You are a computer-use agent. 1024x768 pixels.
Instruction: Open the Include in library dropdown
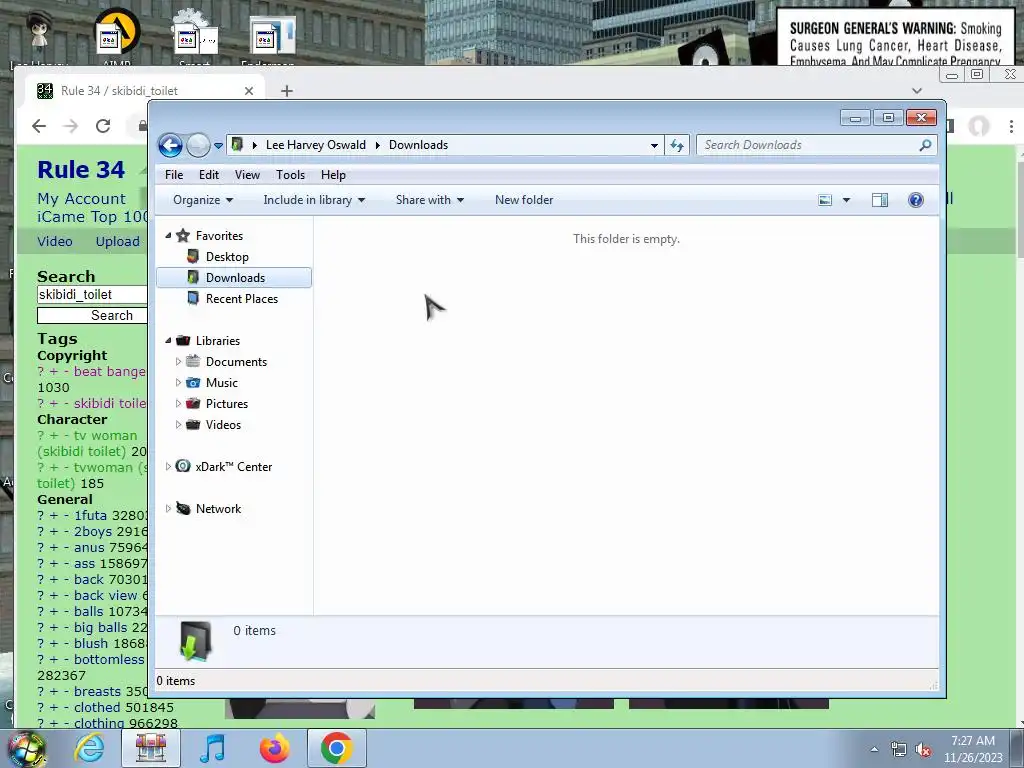314,200
